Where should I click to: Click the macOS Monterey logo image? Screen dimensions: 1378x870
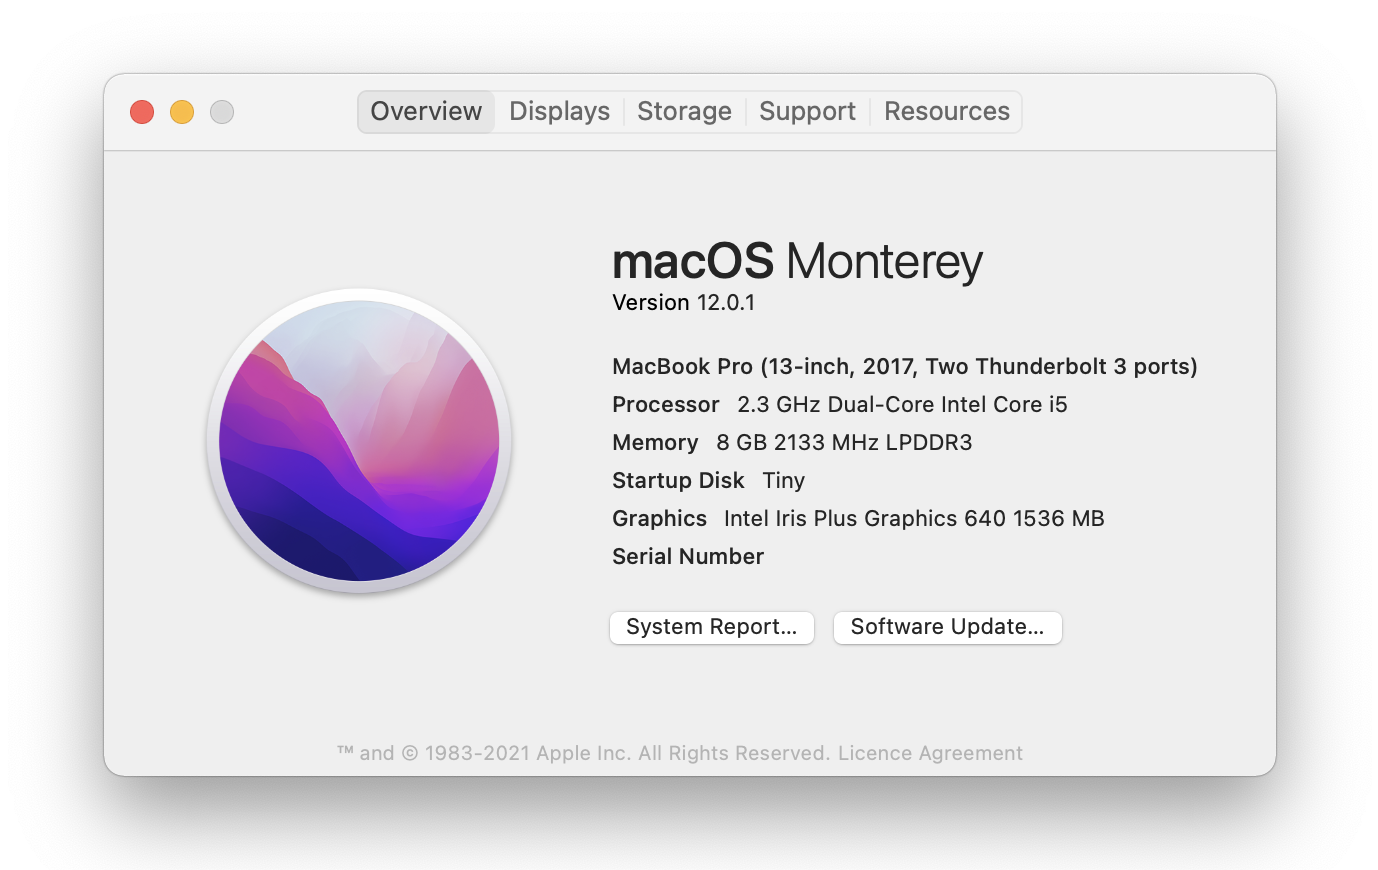click(x=359, y=440)
